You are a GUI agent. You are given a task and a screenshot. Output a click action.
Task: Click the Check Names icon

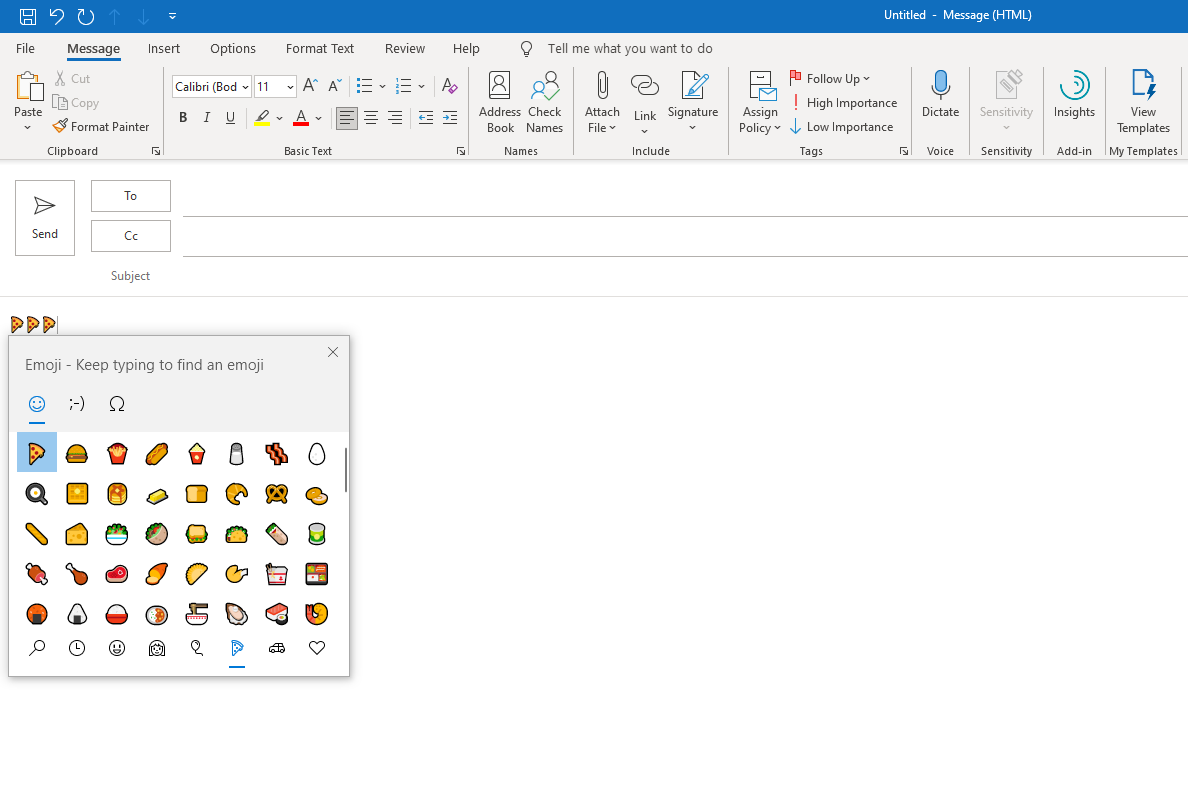tap(544, 100)
